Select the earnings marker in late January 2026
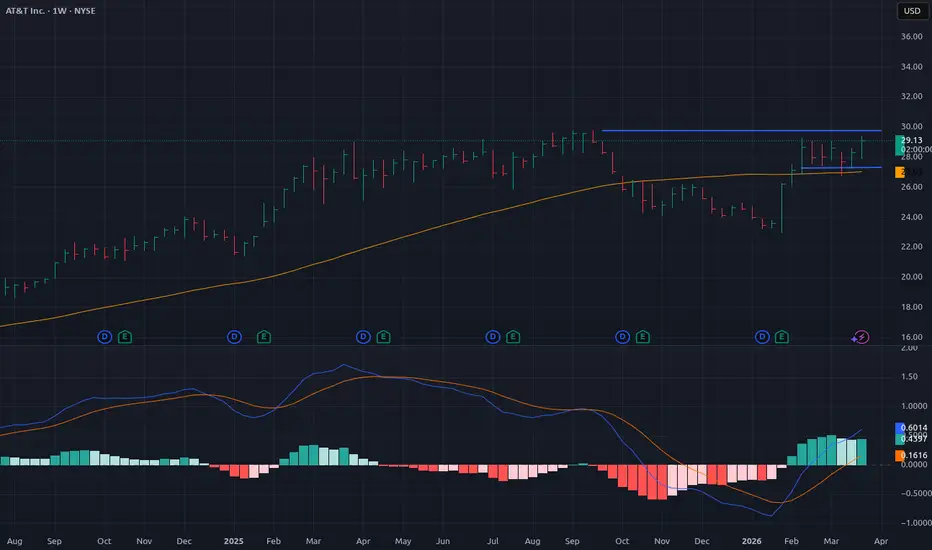This screenshot has width=932, height=550. [x=782, y=337]
